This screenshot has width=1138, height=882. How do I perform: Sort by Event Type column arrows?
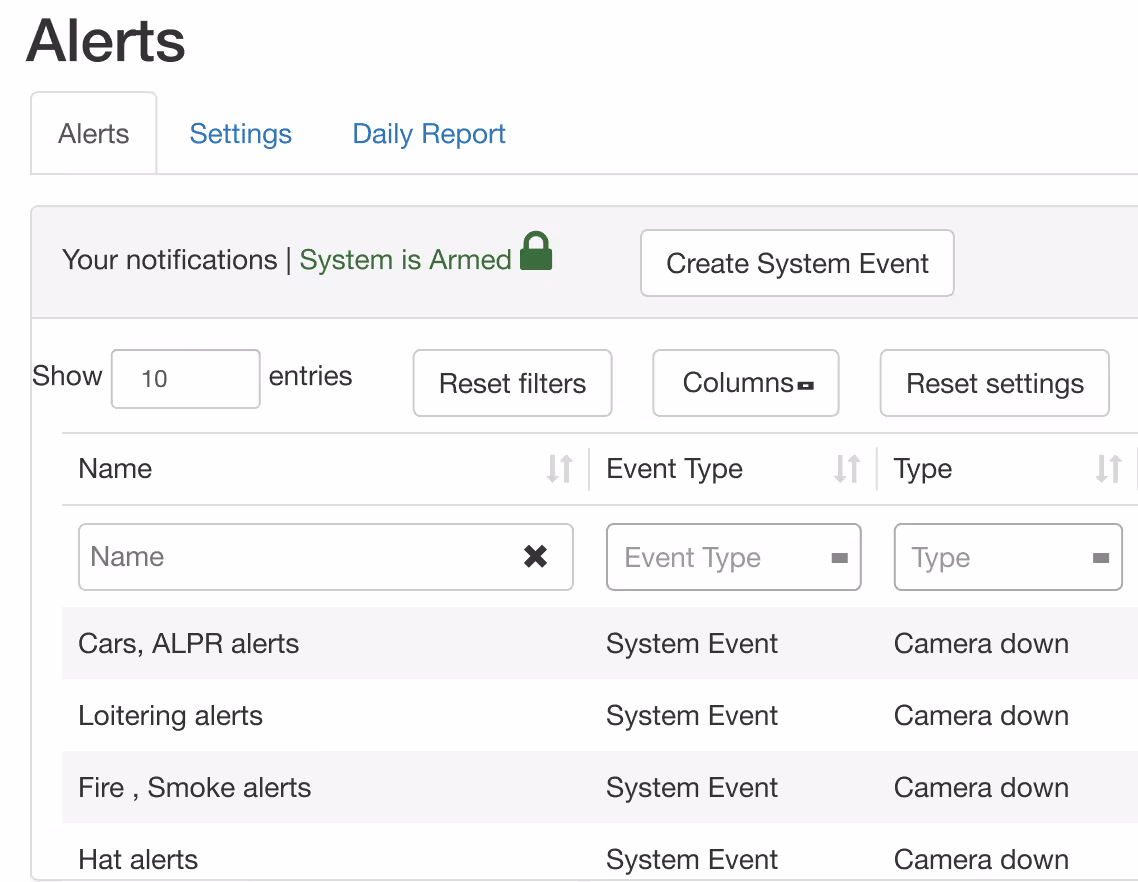coord(847,469)
